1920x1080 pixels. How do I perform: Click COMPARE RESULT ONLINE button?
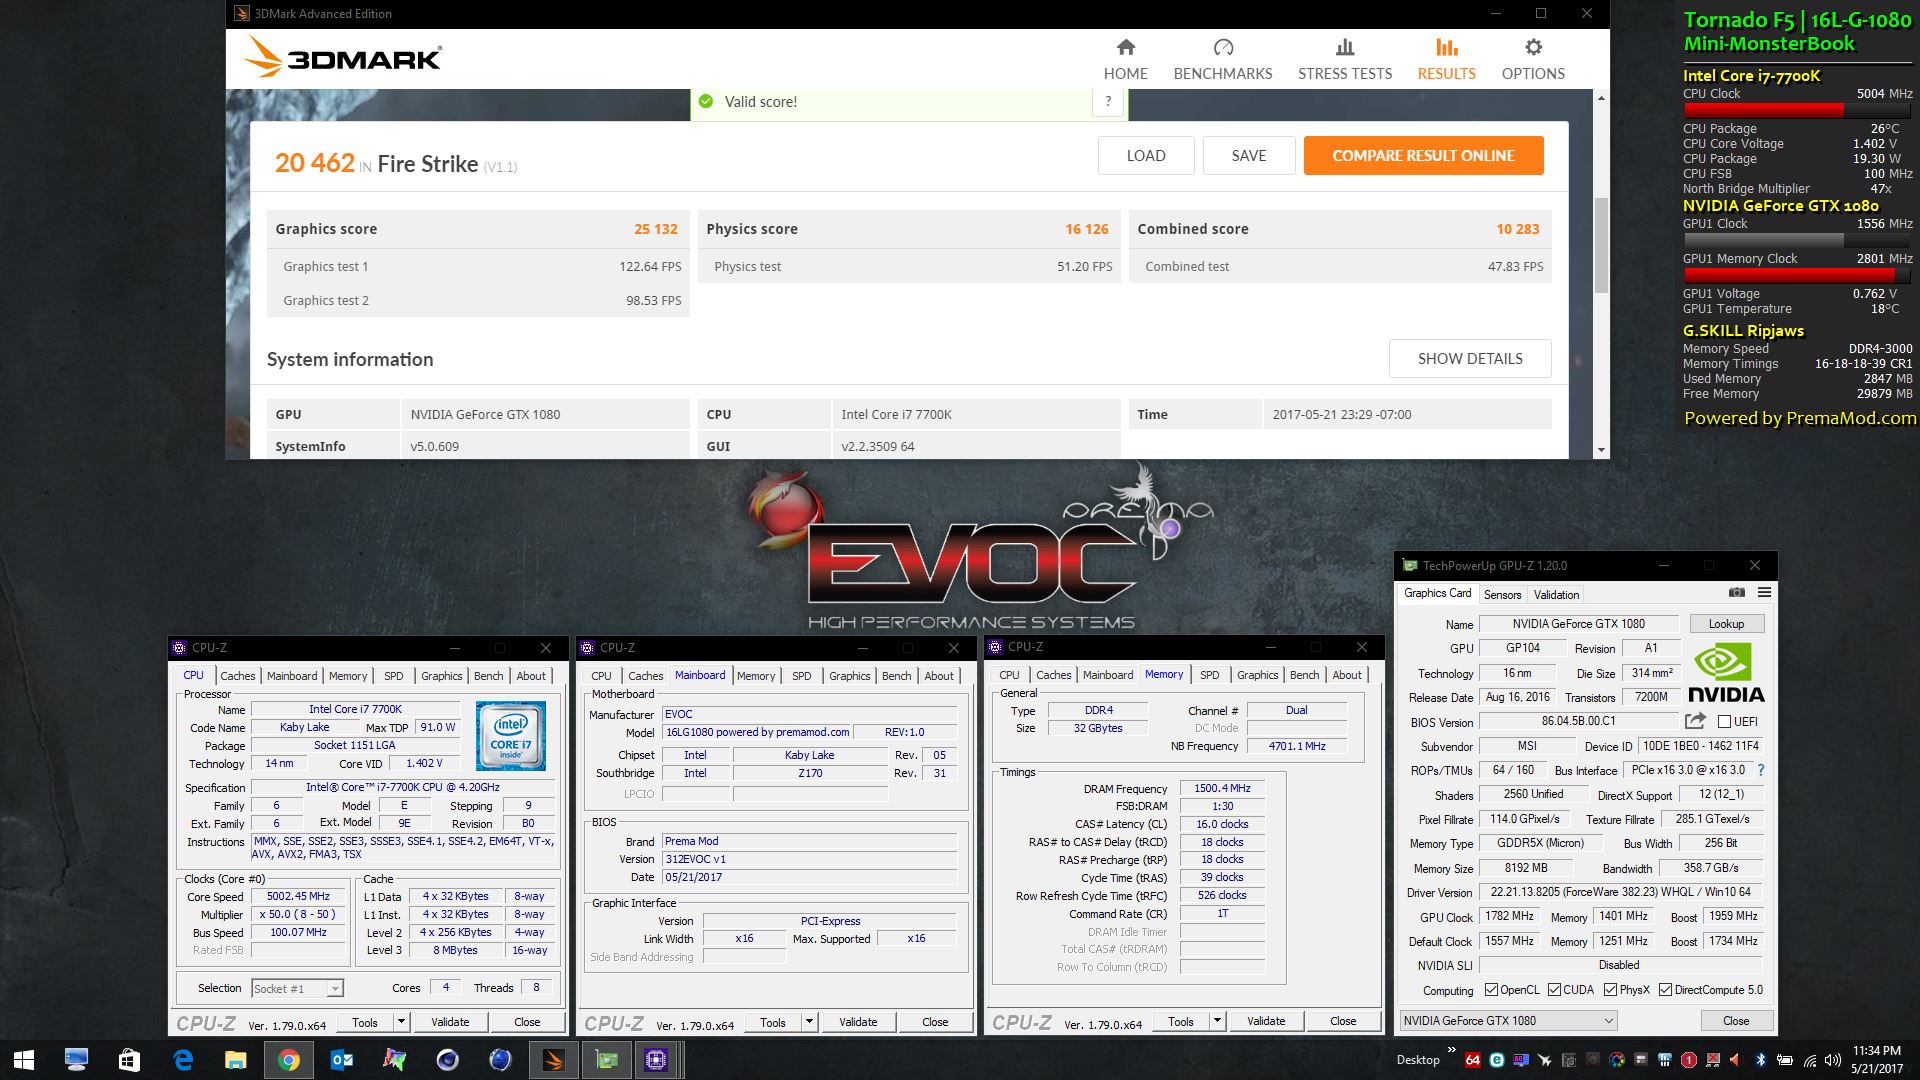pyautogui.click(x=1422, y=156)
